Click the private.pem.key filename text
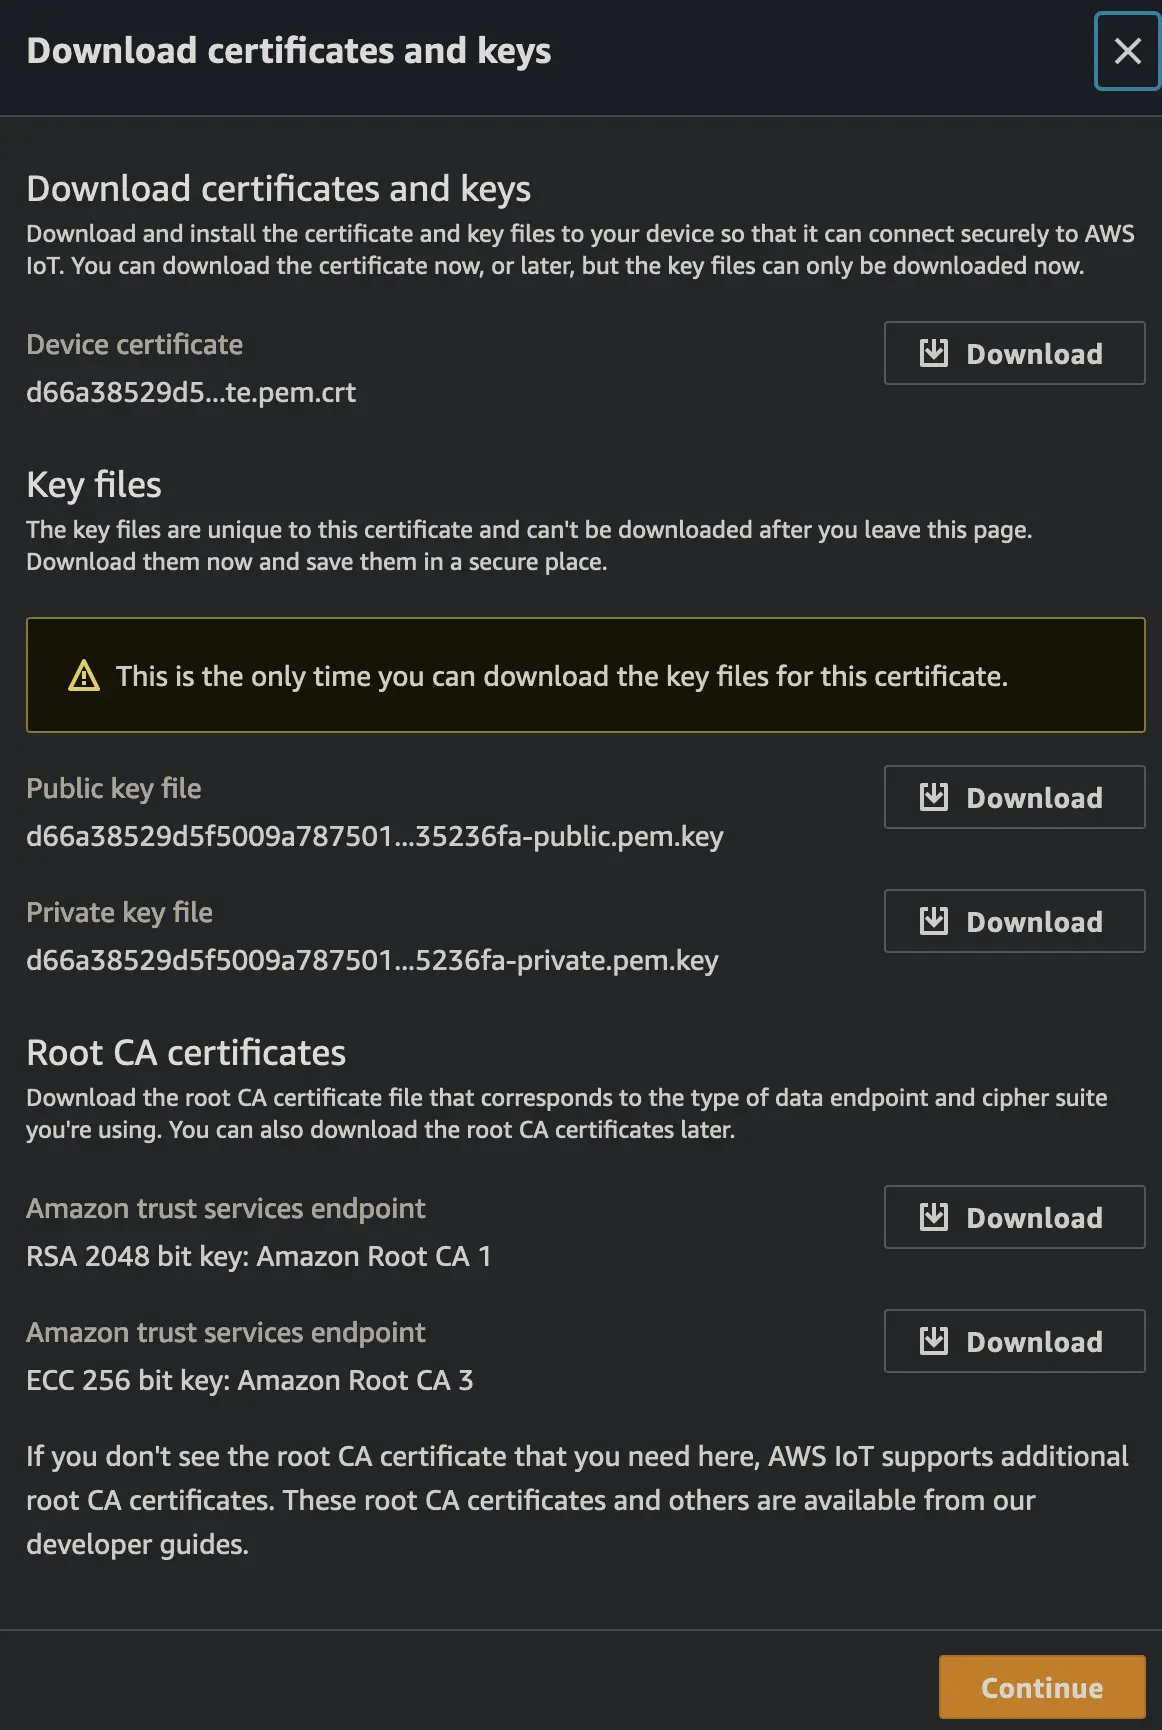1162x1730 pixels. coord(372,960)
